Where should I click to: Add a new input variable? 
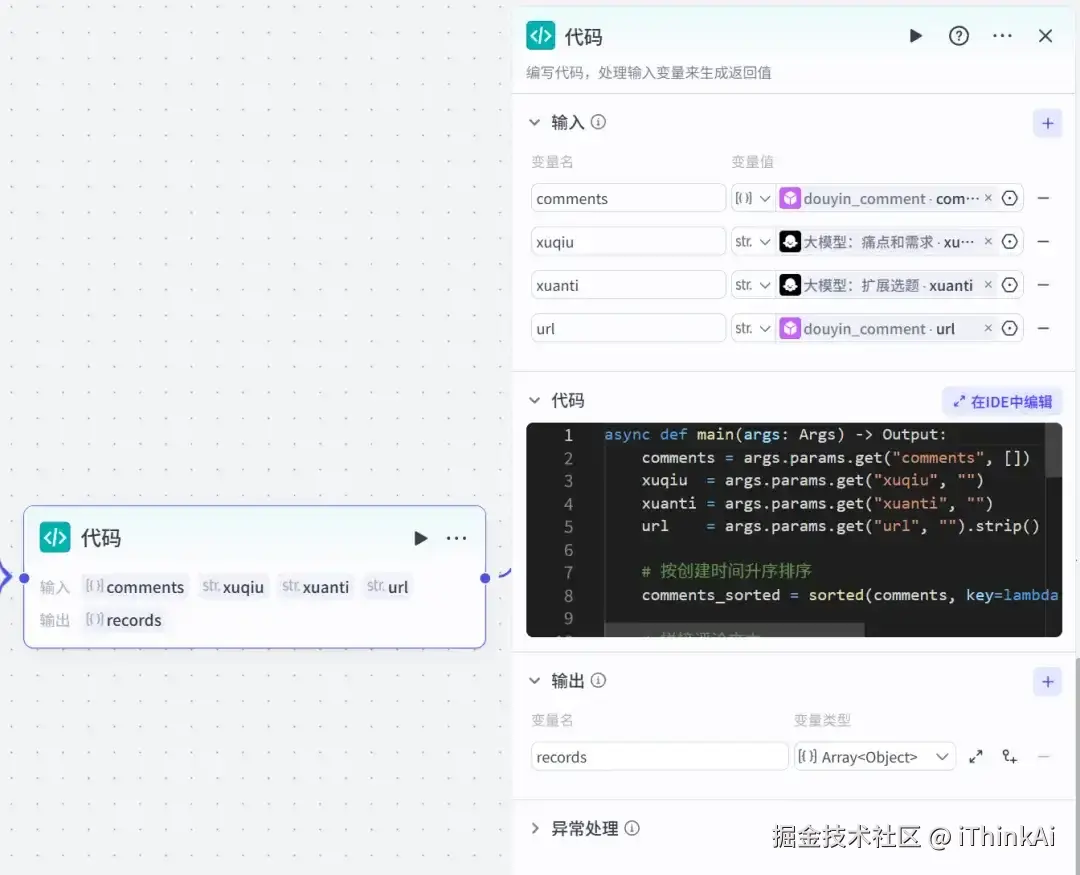[x=1048, y=123]
